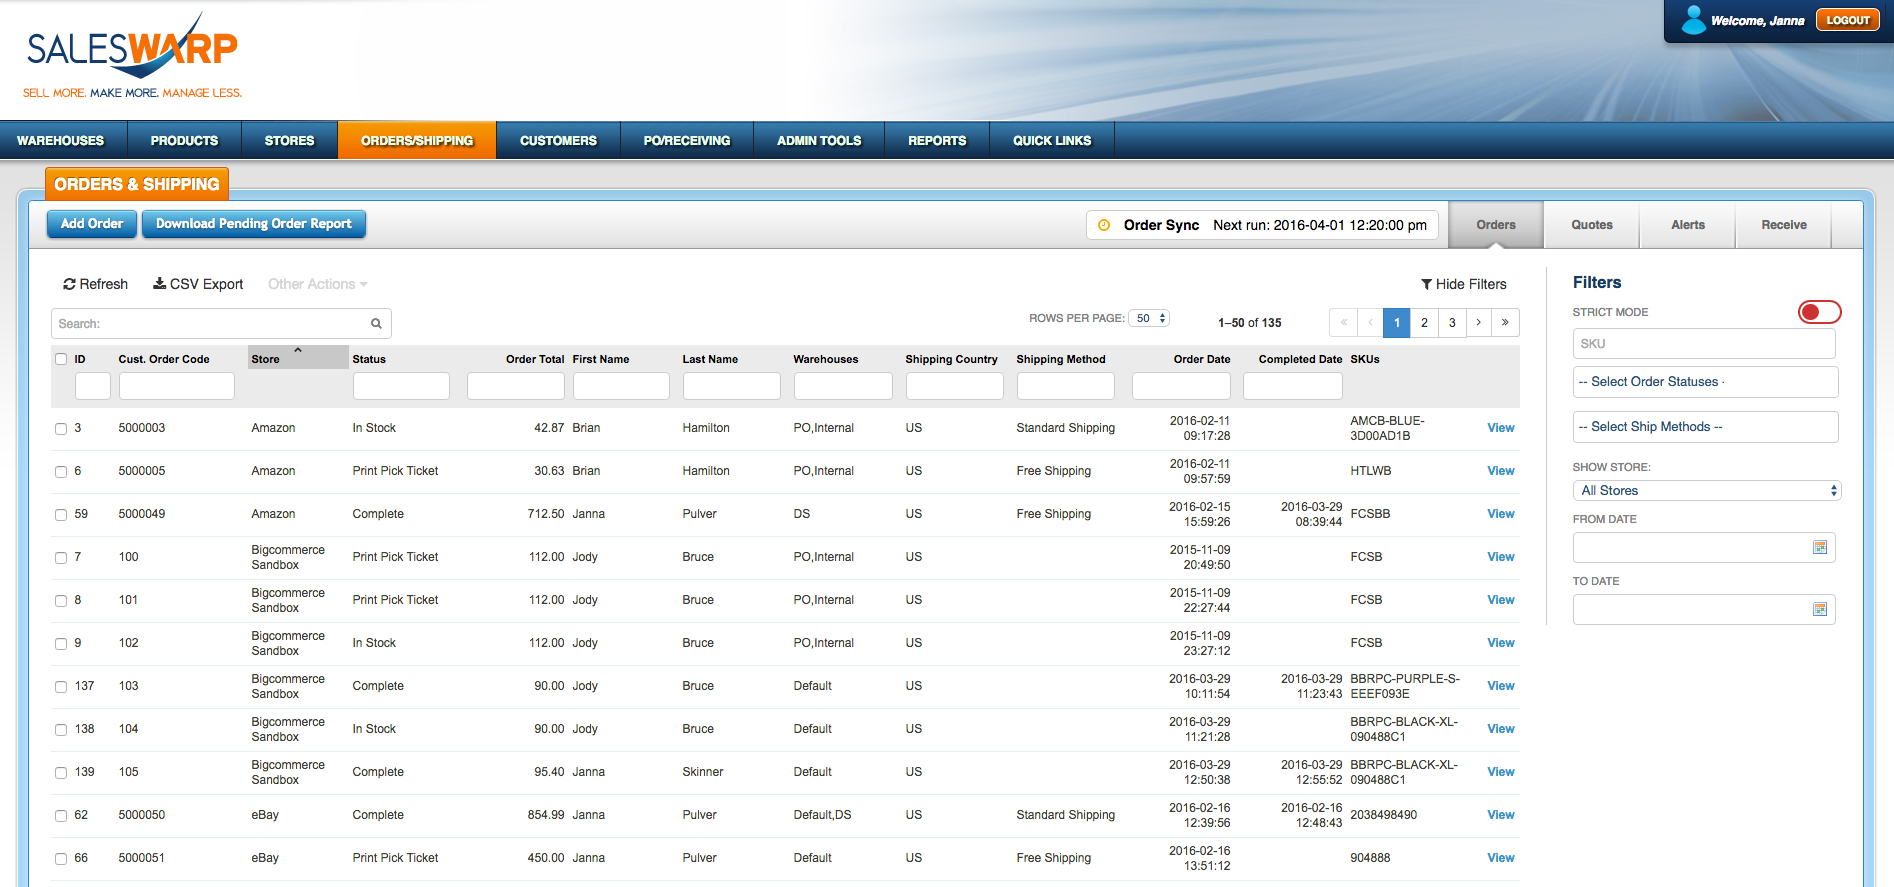The height and width of the screenshot is (887, 1894).
Task: Select checkbox for order ID 59
Action: 61,515
